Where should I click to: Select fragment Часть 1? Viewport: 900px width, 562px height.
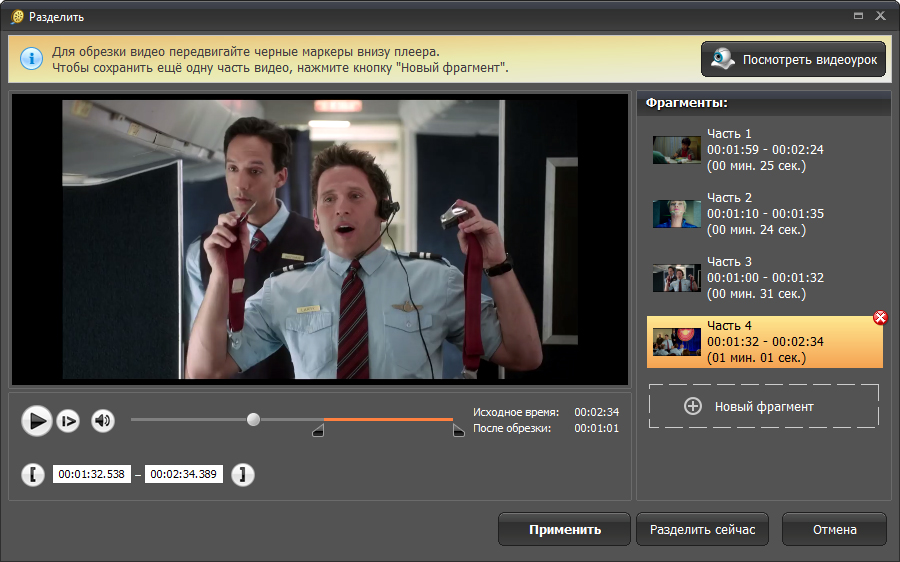(765, 150)
